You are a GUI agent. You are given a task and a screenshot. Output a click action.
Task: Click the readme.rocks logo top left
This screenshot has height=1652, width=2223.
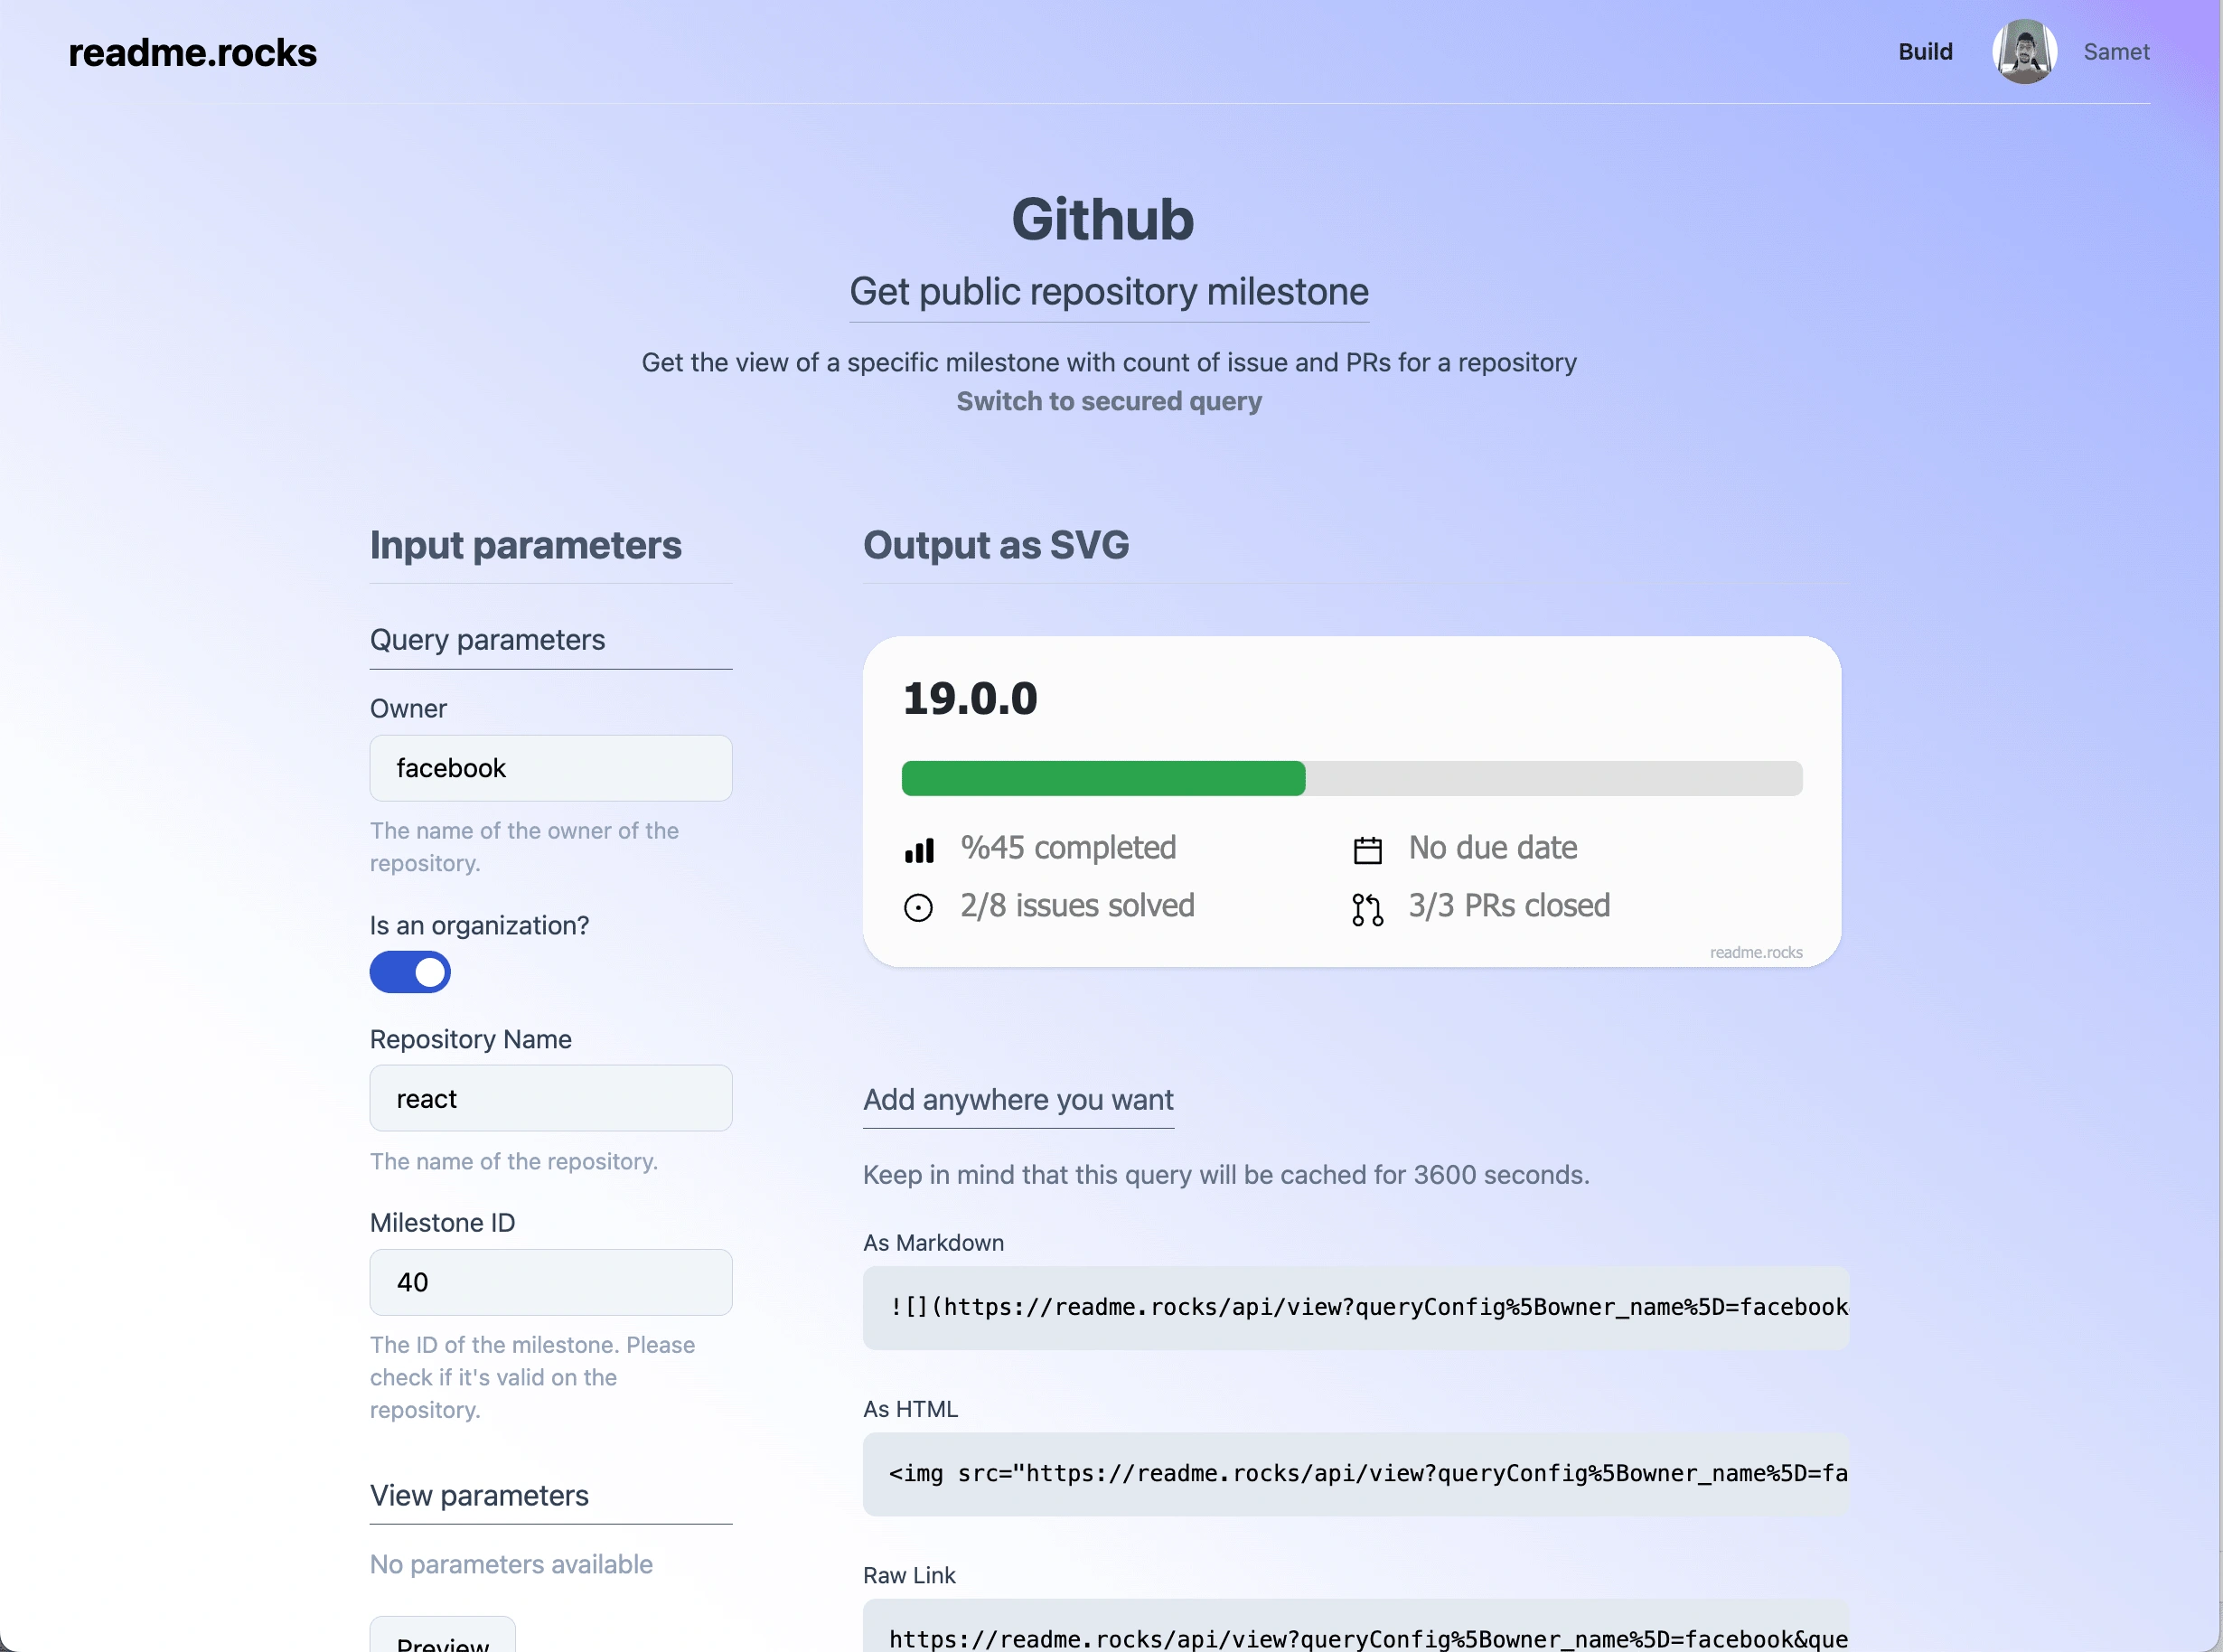(x=192, y=51)
